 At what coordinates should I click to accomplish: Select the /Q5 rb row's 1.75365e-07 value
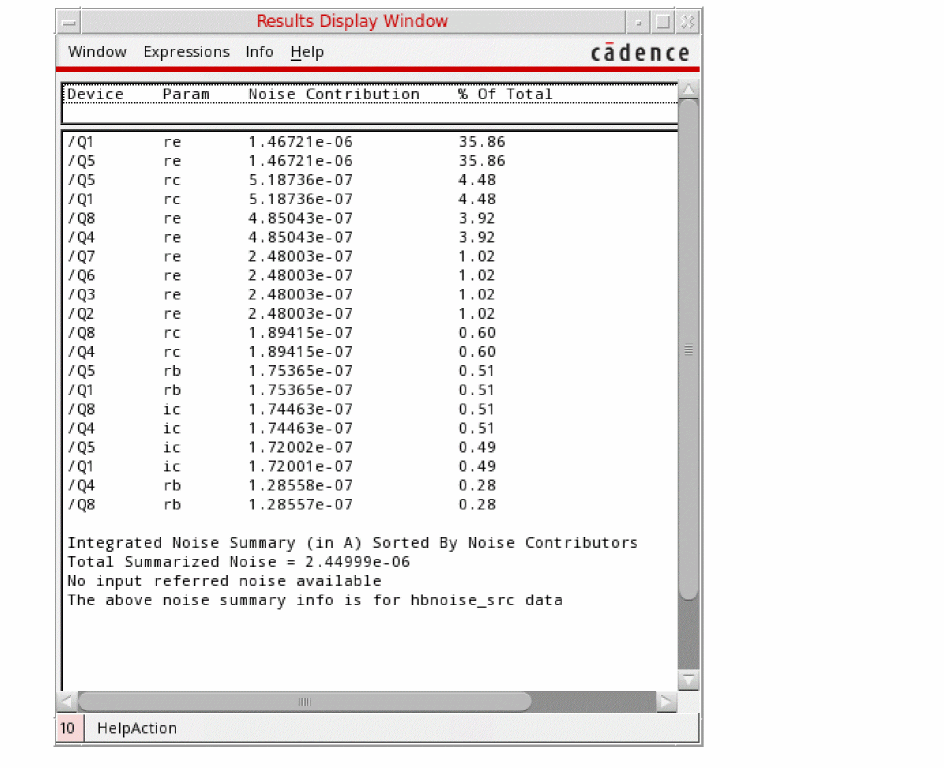coord(300,371)
